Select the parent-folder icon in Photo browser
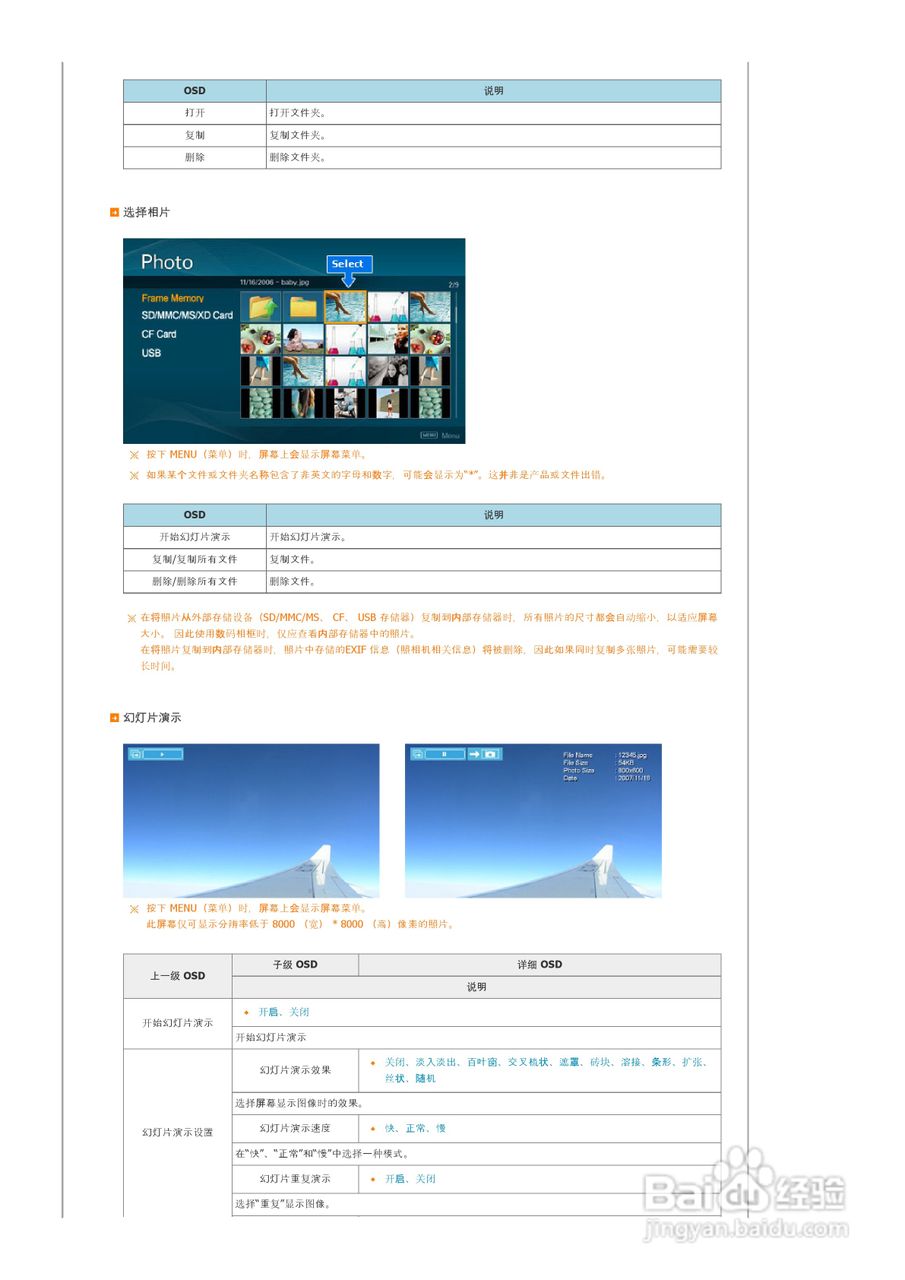The image size is (905, 1280). tap(261, 306)
